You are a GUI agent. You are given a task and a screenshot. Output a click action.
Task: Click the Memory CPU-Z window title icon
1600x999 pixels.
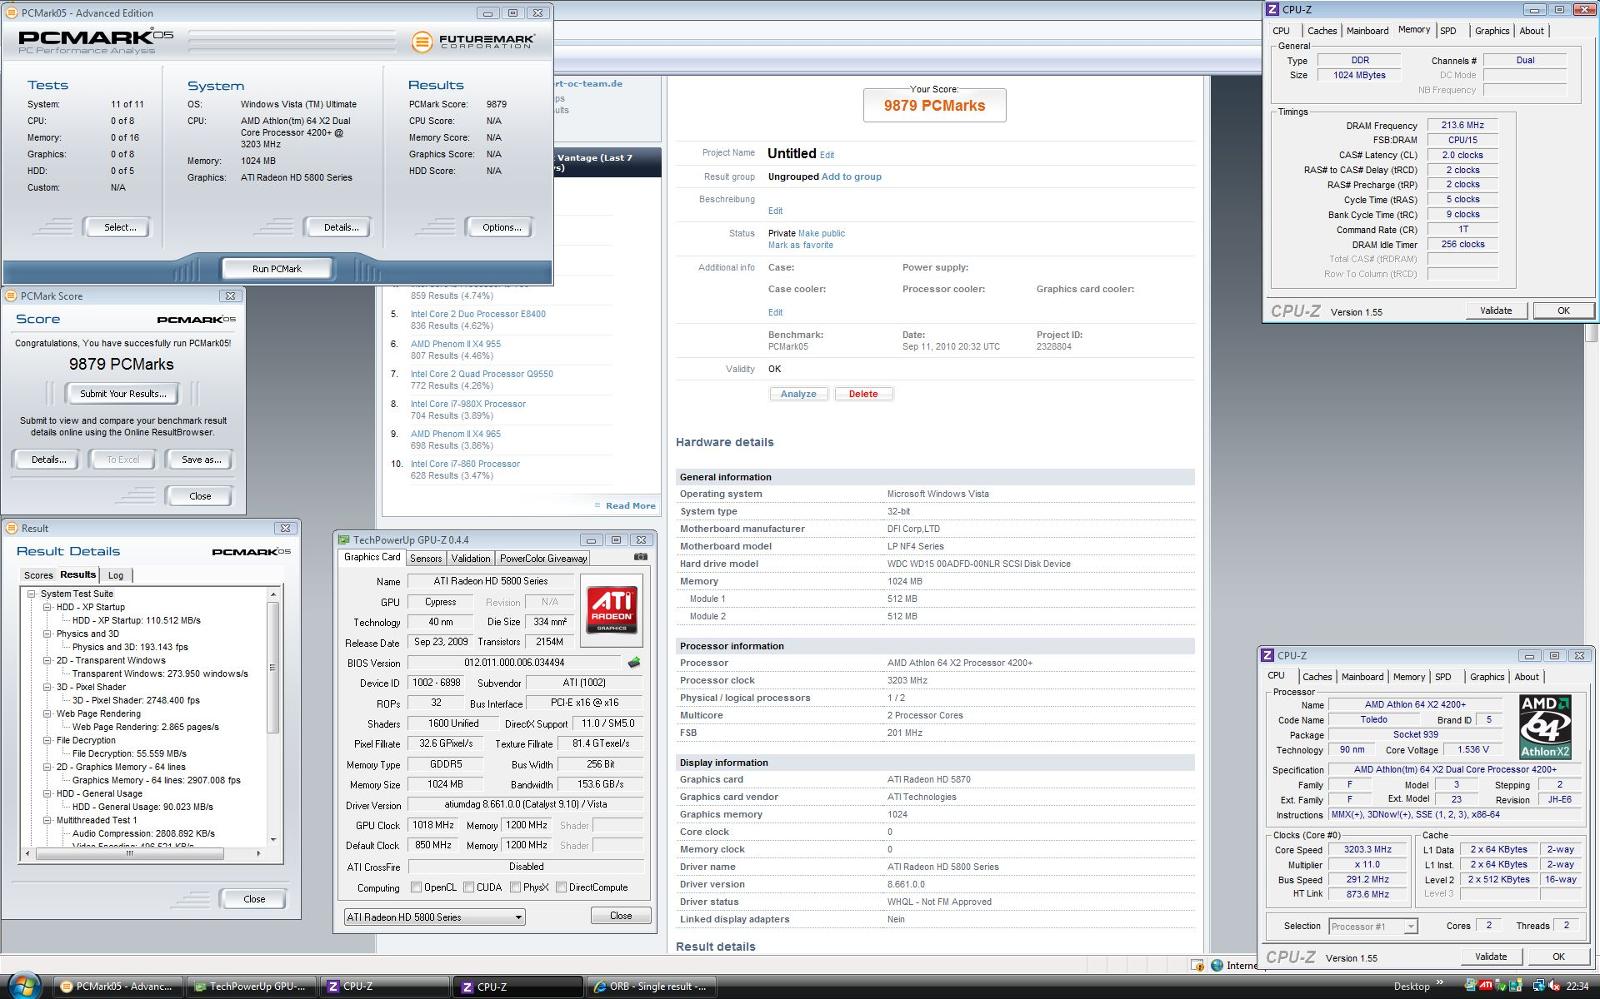pyautogui.click(x=1273, y=9)
